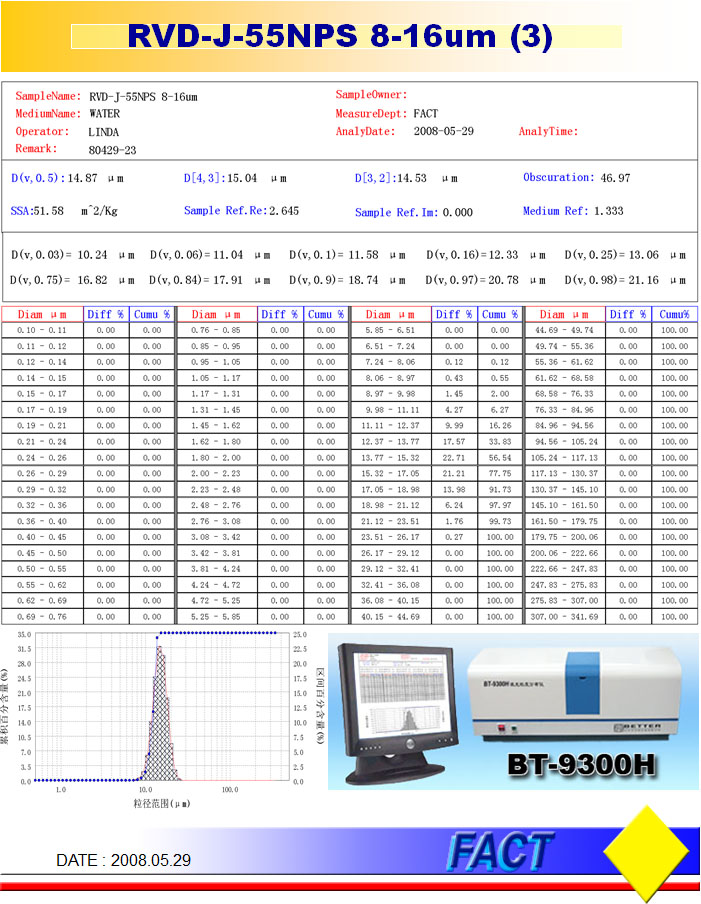Select the Operator name LINDA
This screenshot has width=701, height=904.
(x=103, y=132)
